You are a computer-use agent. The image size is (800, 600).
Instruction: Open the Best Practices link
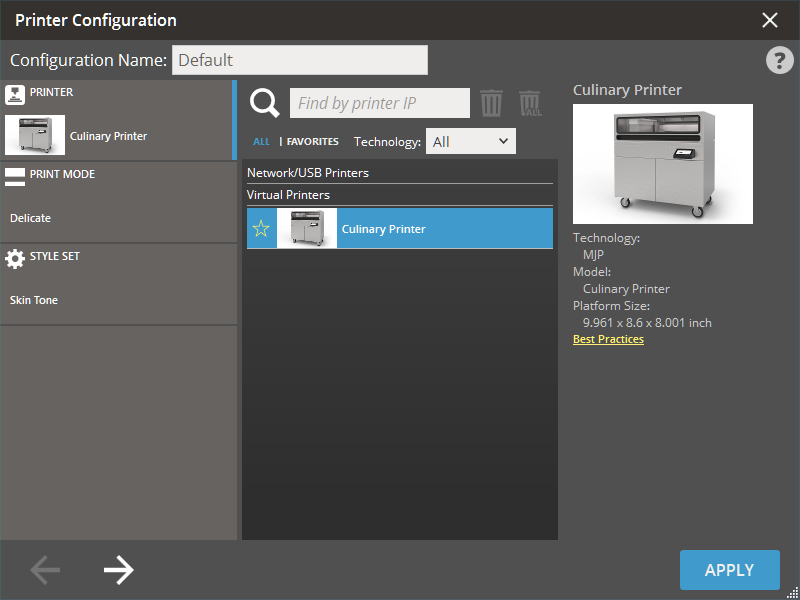click(608, 339)
